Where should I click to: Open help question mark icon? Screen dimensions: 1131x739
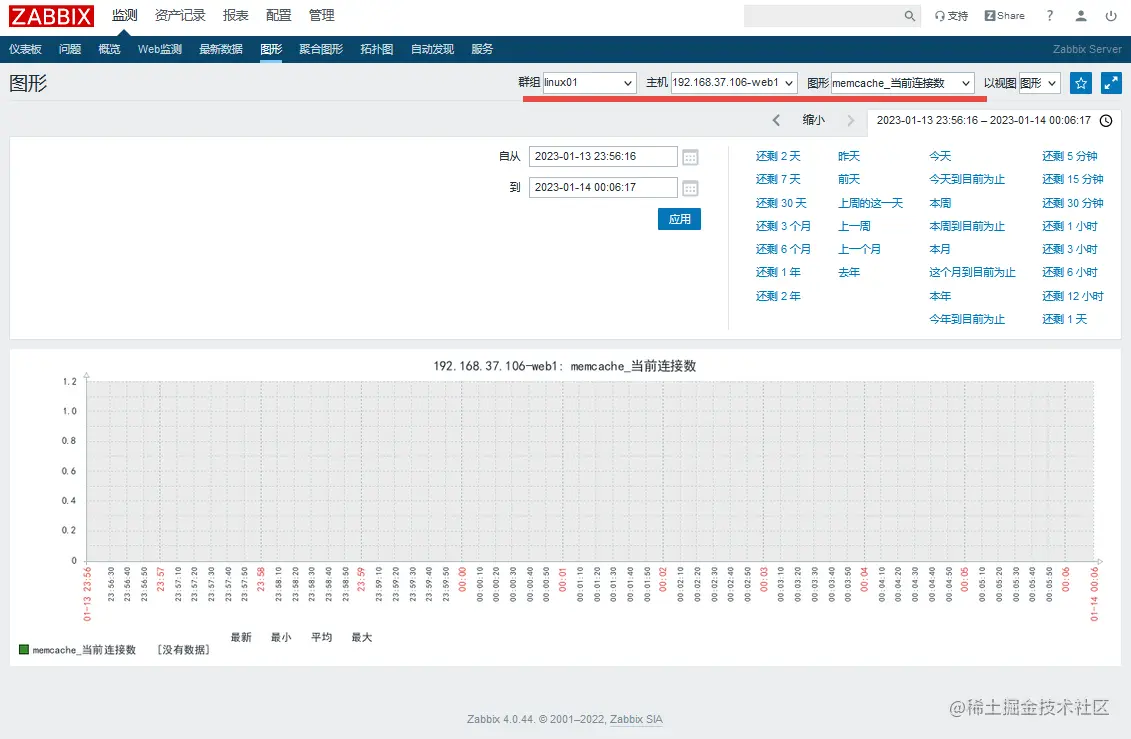[x=1049, y=16]
